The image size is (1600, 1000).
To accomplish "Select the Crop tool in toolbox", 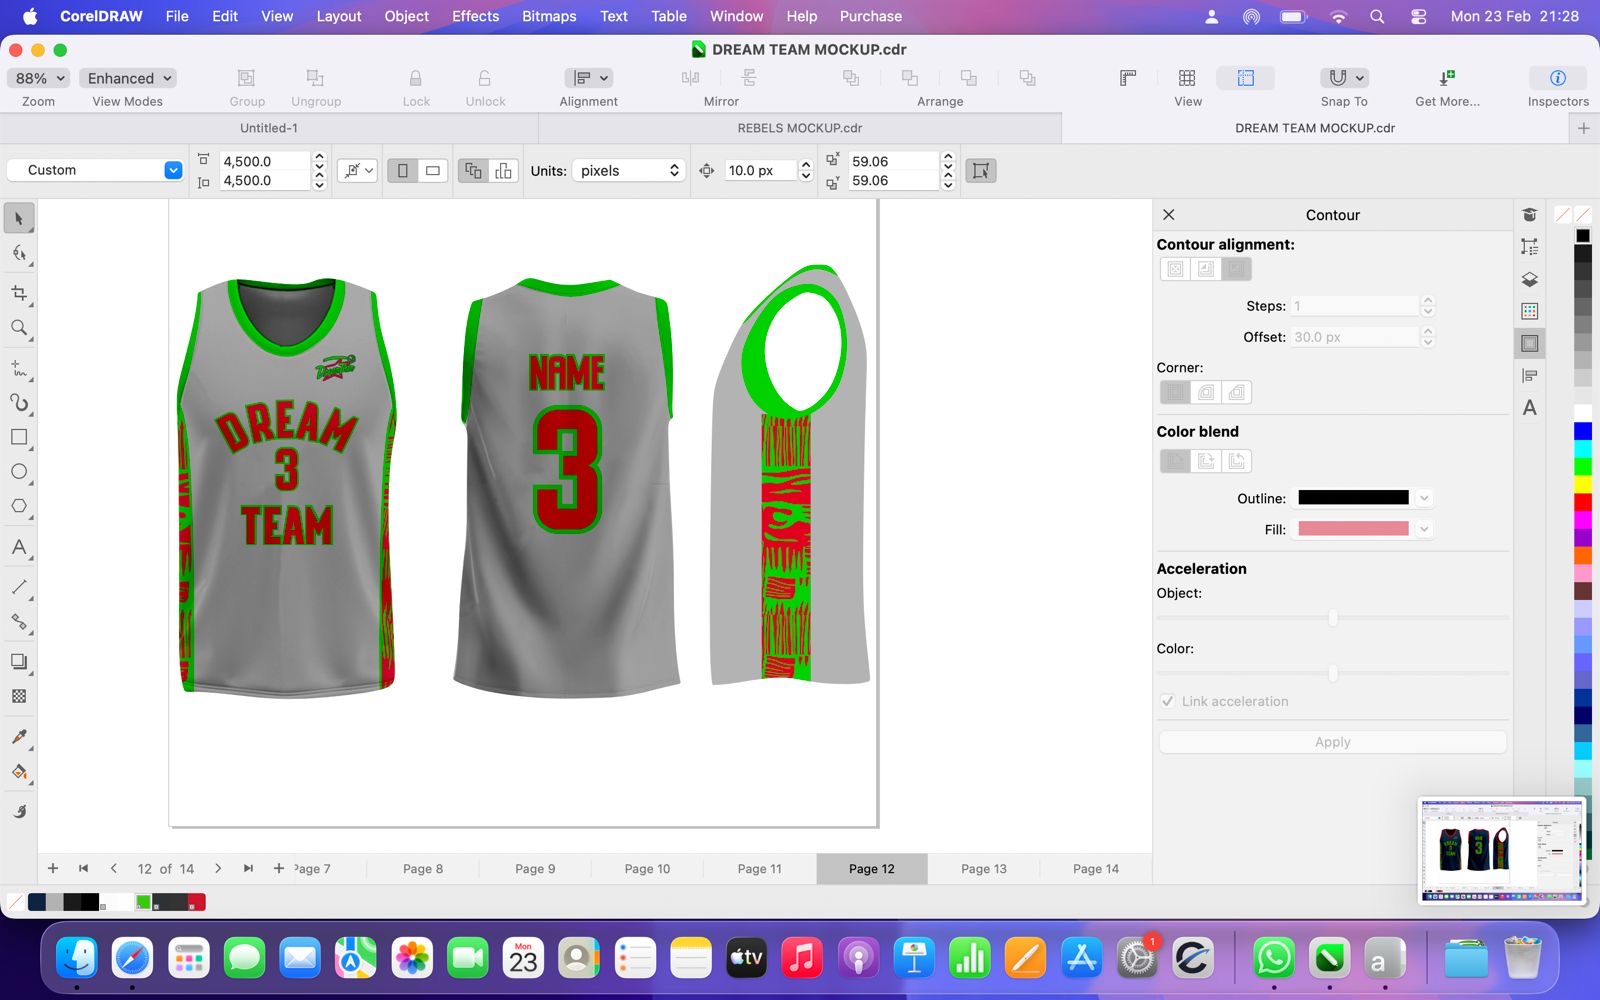I will 19,293.
